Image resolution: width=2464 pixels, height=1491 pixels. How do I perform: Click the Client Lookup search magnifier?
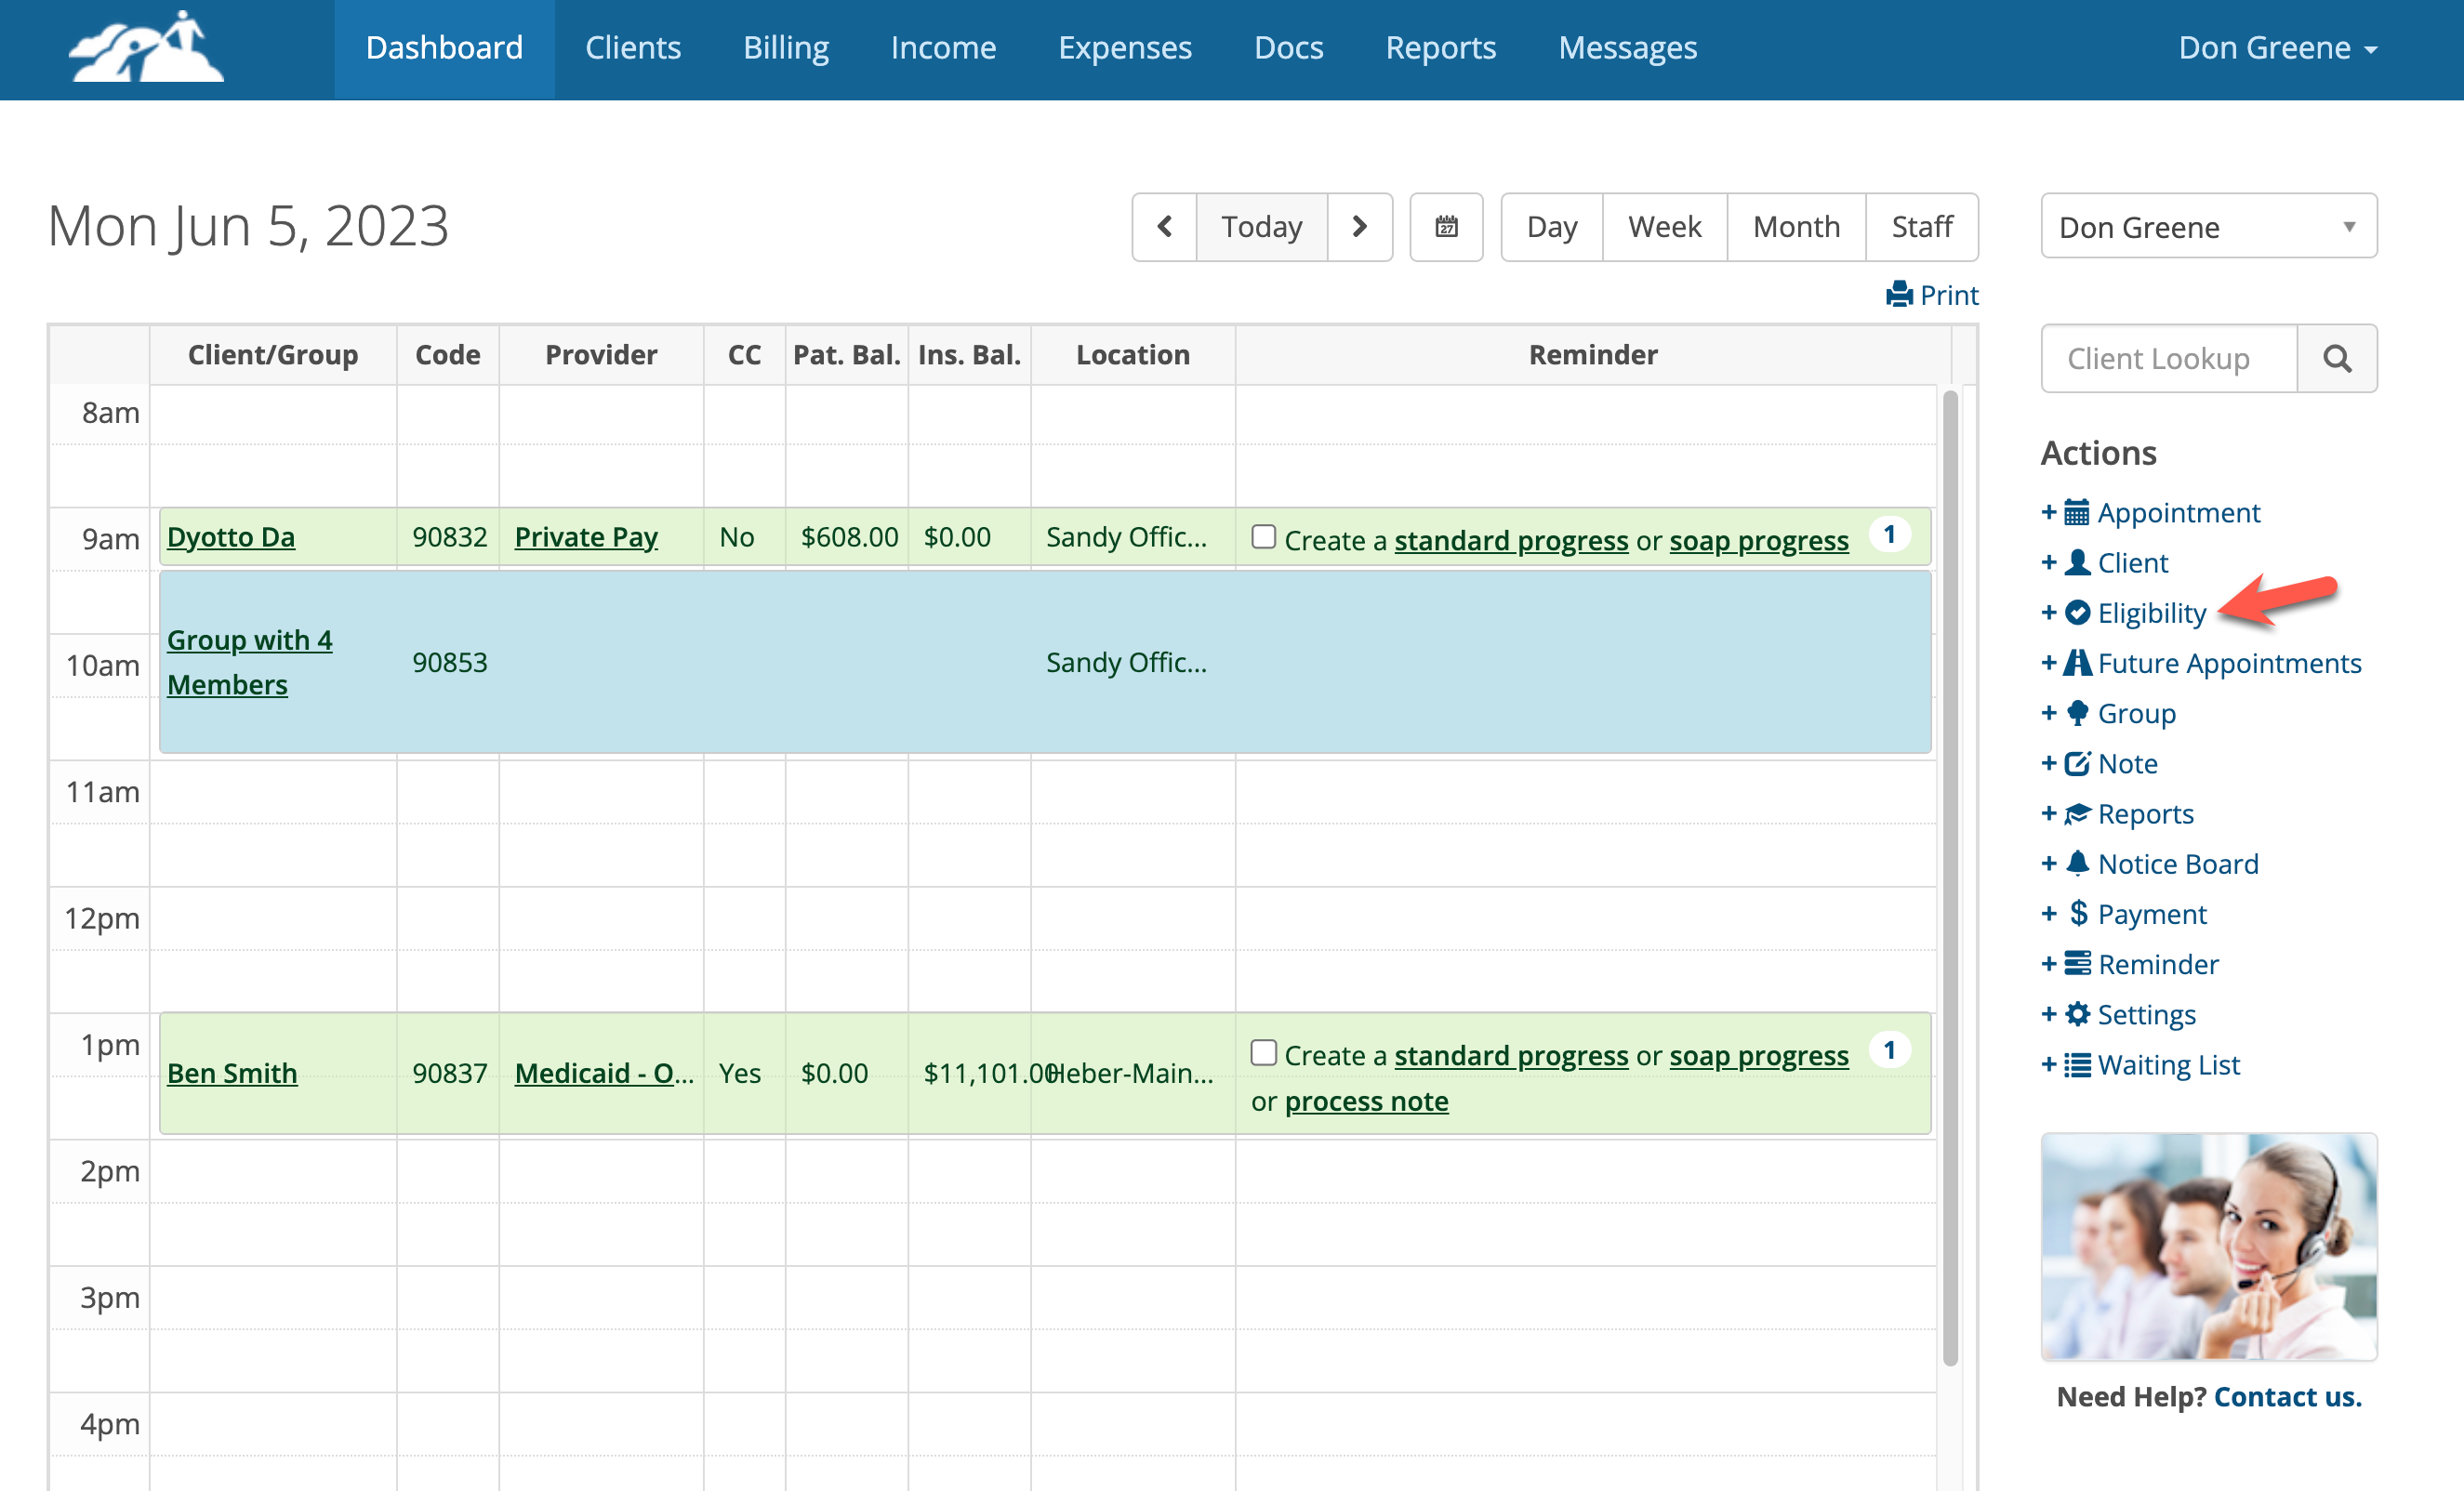click(x=2336, y=358)
